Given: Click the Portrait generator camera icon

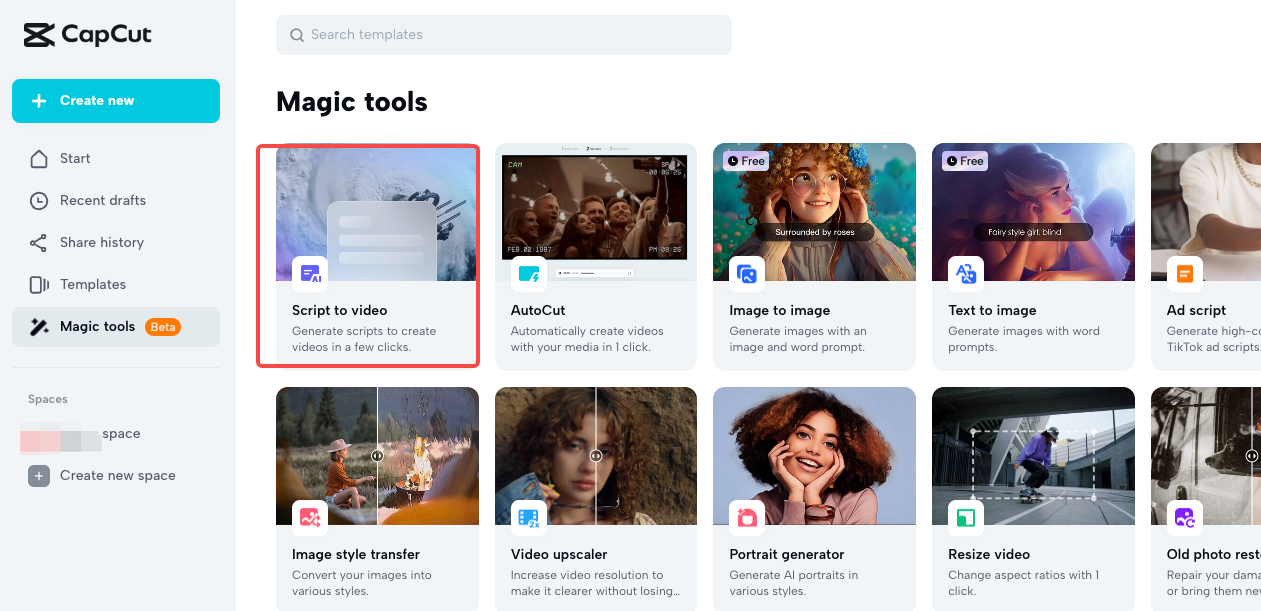Looking at the screenshot, I should [x=747, y=517].
